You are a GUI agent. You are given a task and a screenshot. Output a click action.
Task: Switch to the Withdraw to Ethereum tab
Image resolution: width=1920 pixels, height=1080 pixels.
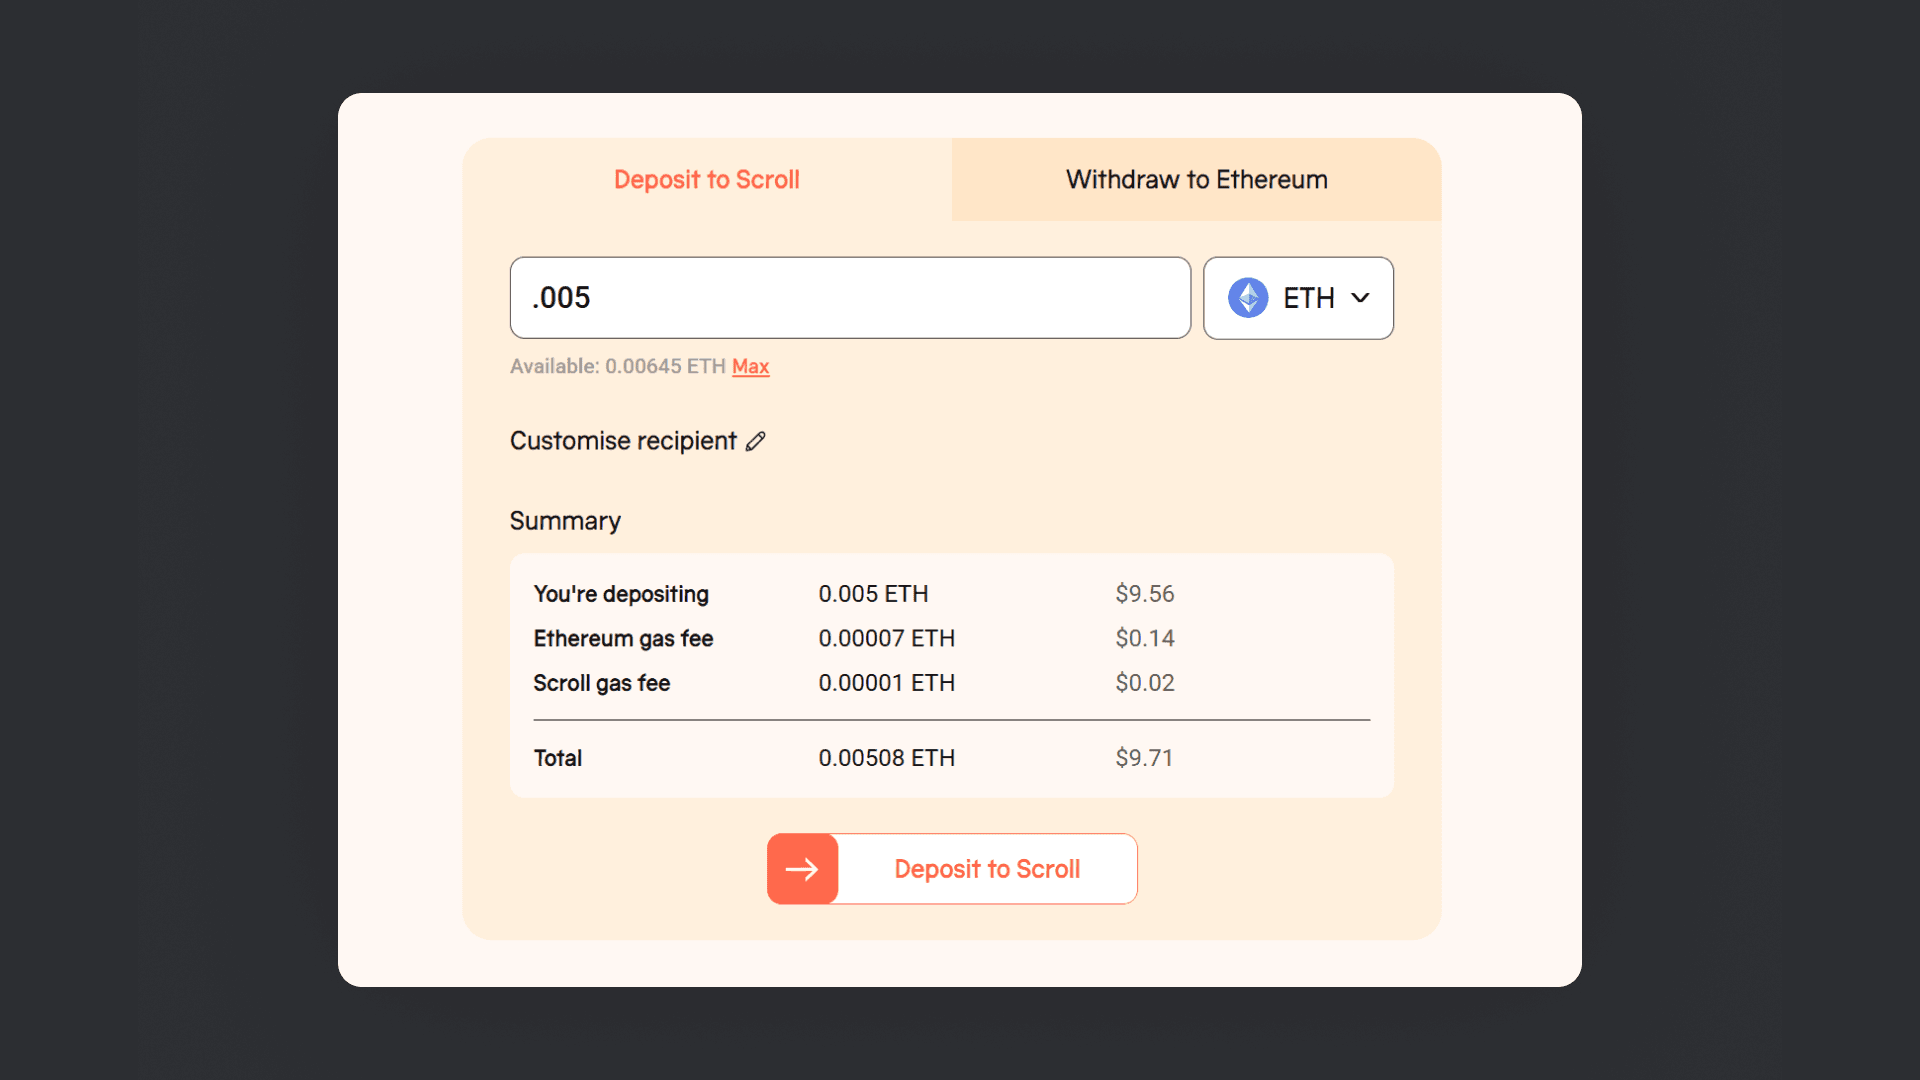click(1196, 180)
